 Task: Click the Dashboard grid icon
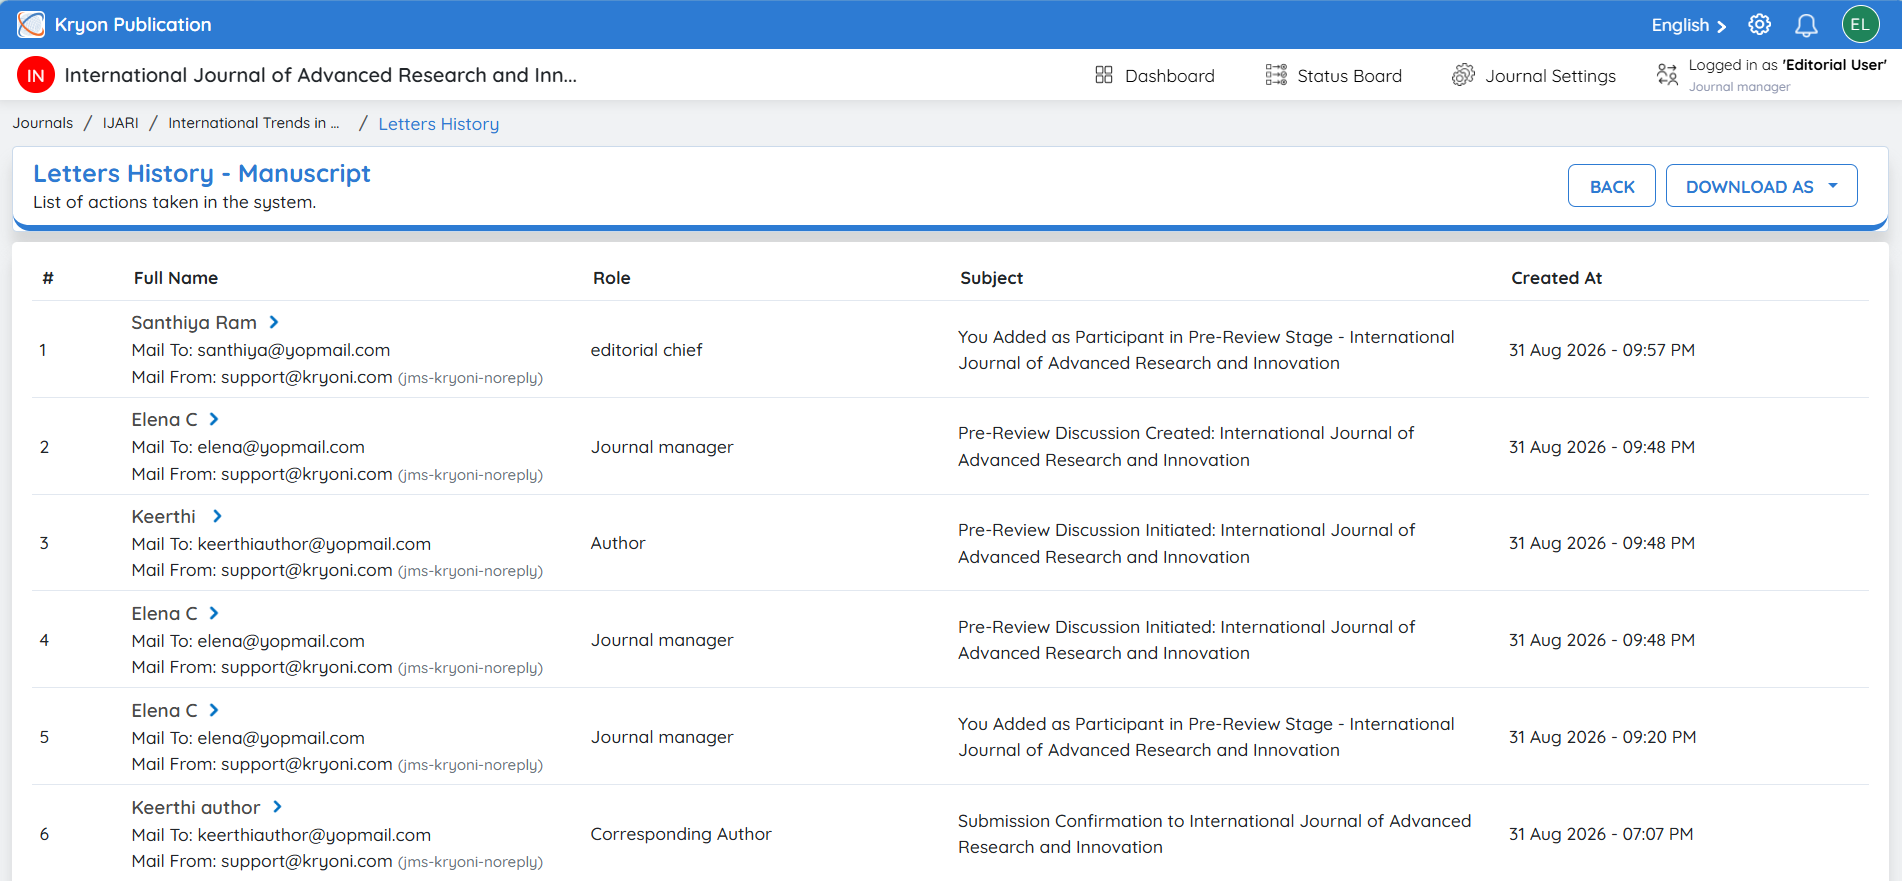pyautogui.click(x=1104, y=75)
